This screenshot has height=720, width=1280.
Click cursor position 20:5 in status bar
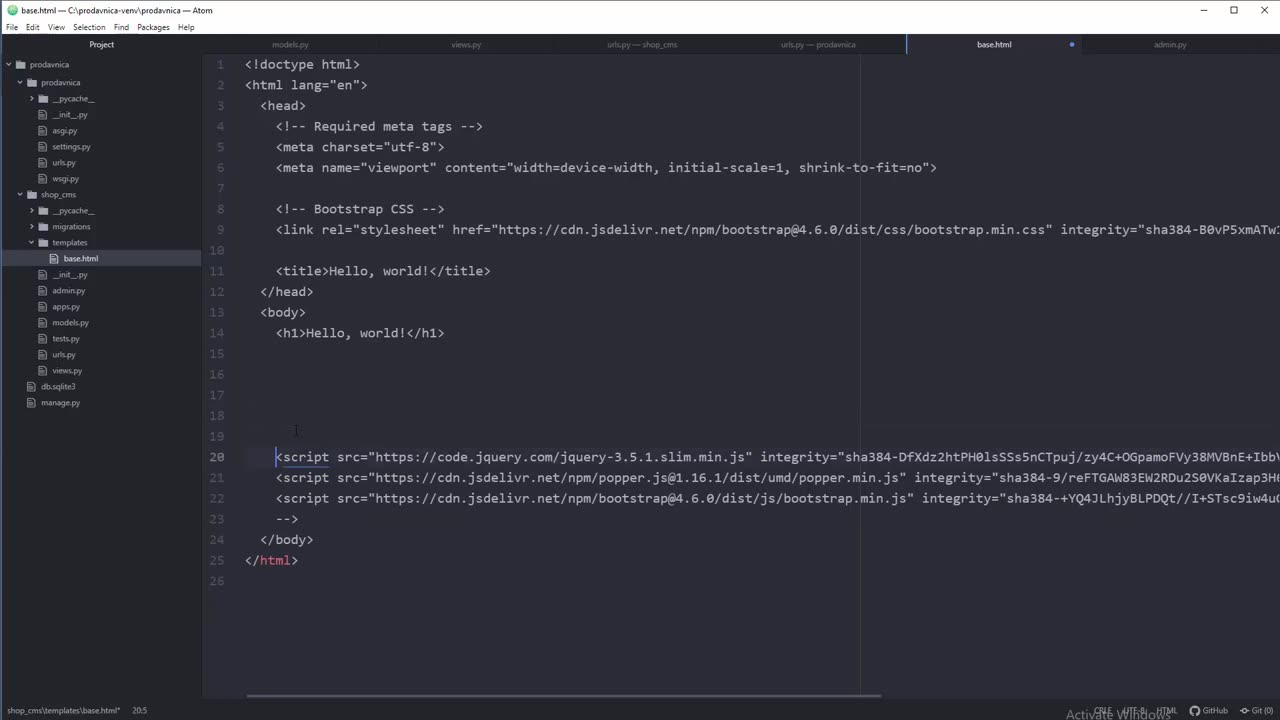[139, 711]
